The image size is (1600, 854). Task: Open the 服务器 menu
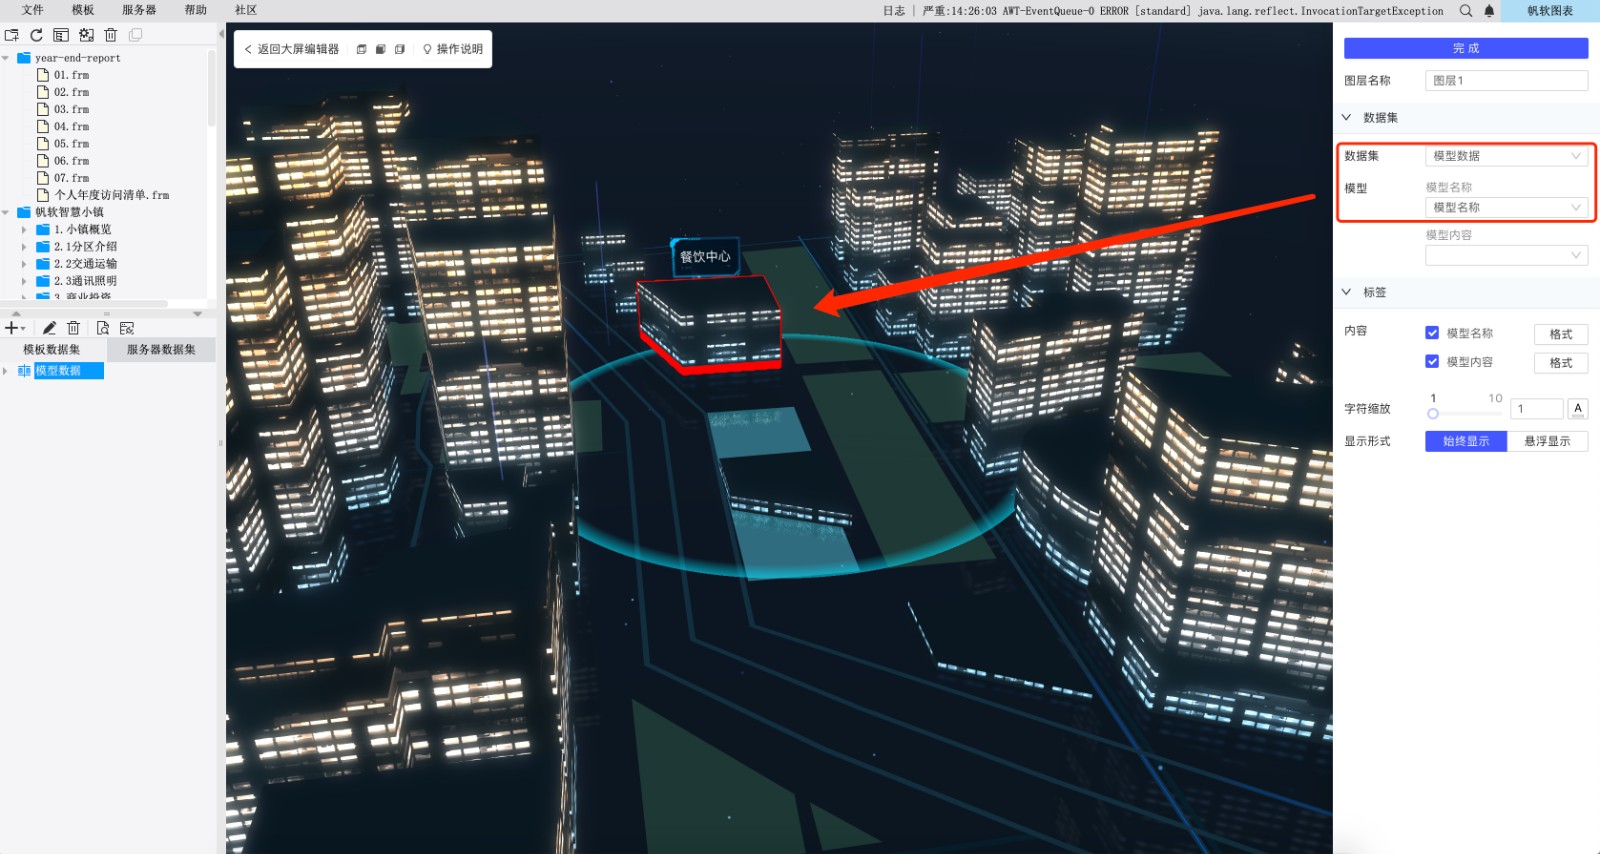click(139, 10)
